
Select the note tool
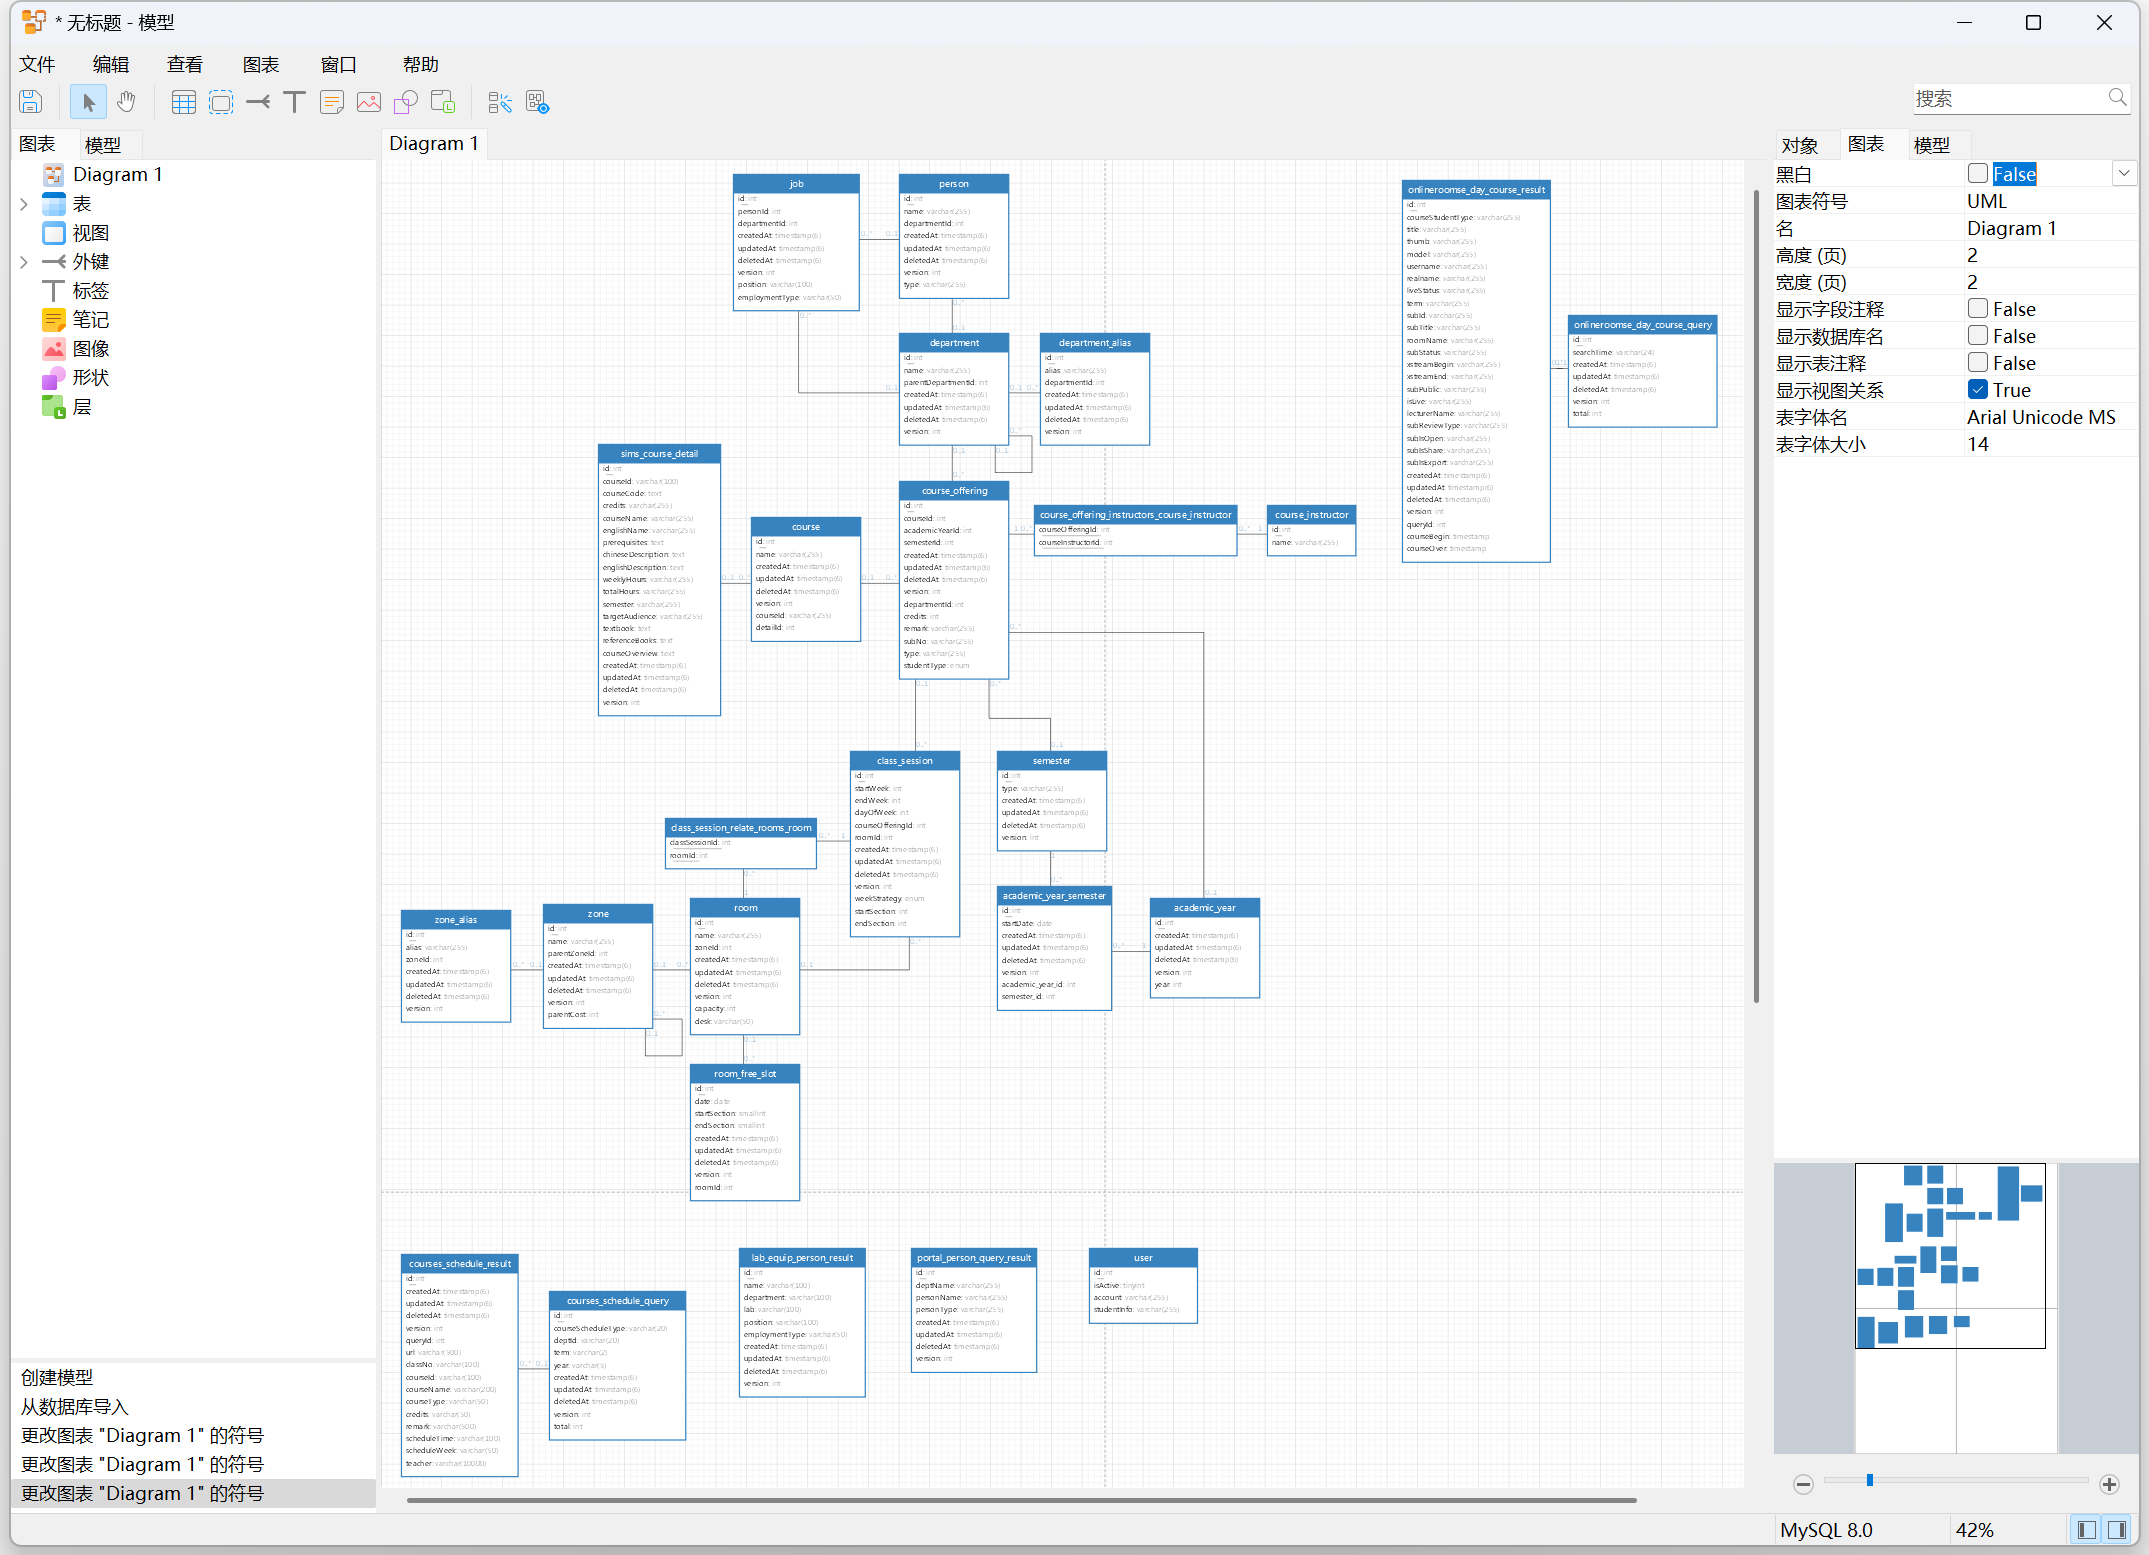[x=332, y=102]
